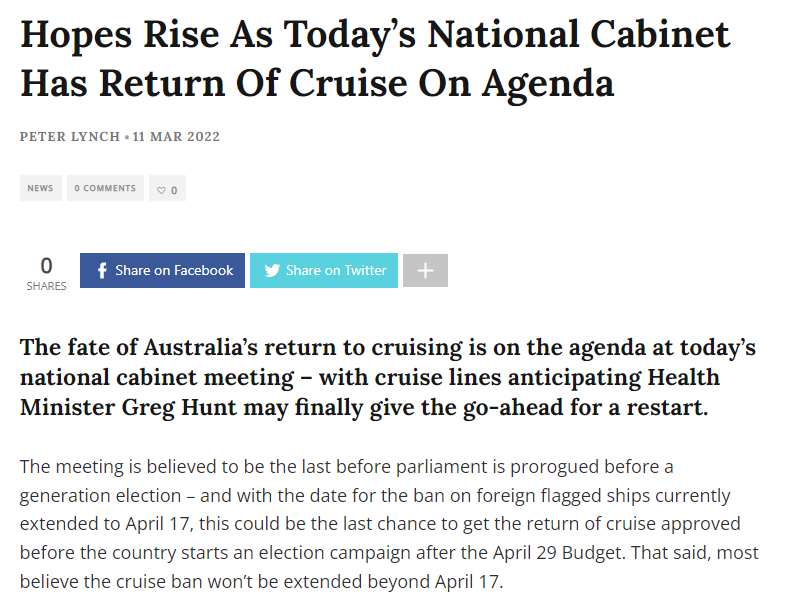Viewport: 792px width, 610px height.
Task: Click the 11 MAR 2022 date
Action: (176, 137)
